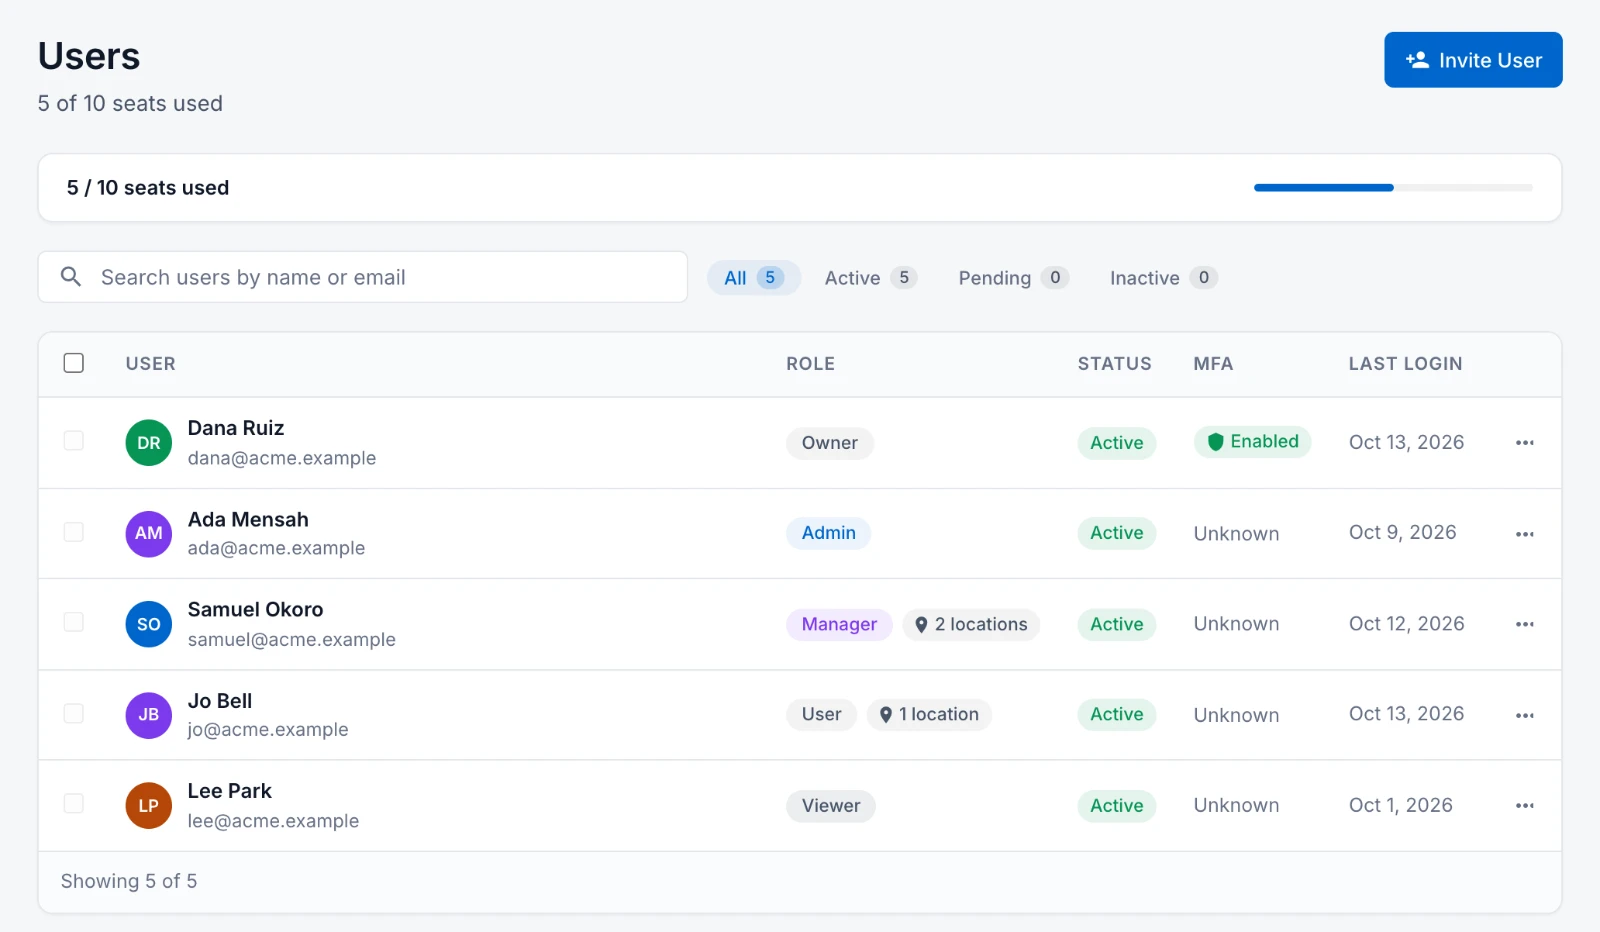Viewport: 1600px width, 932px height.
Task: Select the Lee Park row checkbox
Action: coord(74,803)
